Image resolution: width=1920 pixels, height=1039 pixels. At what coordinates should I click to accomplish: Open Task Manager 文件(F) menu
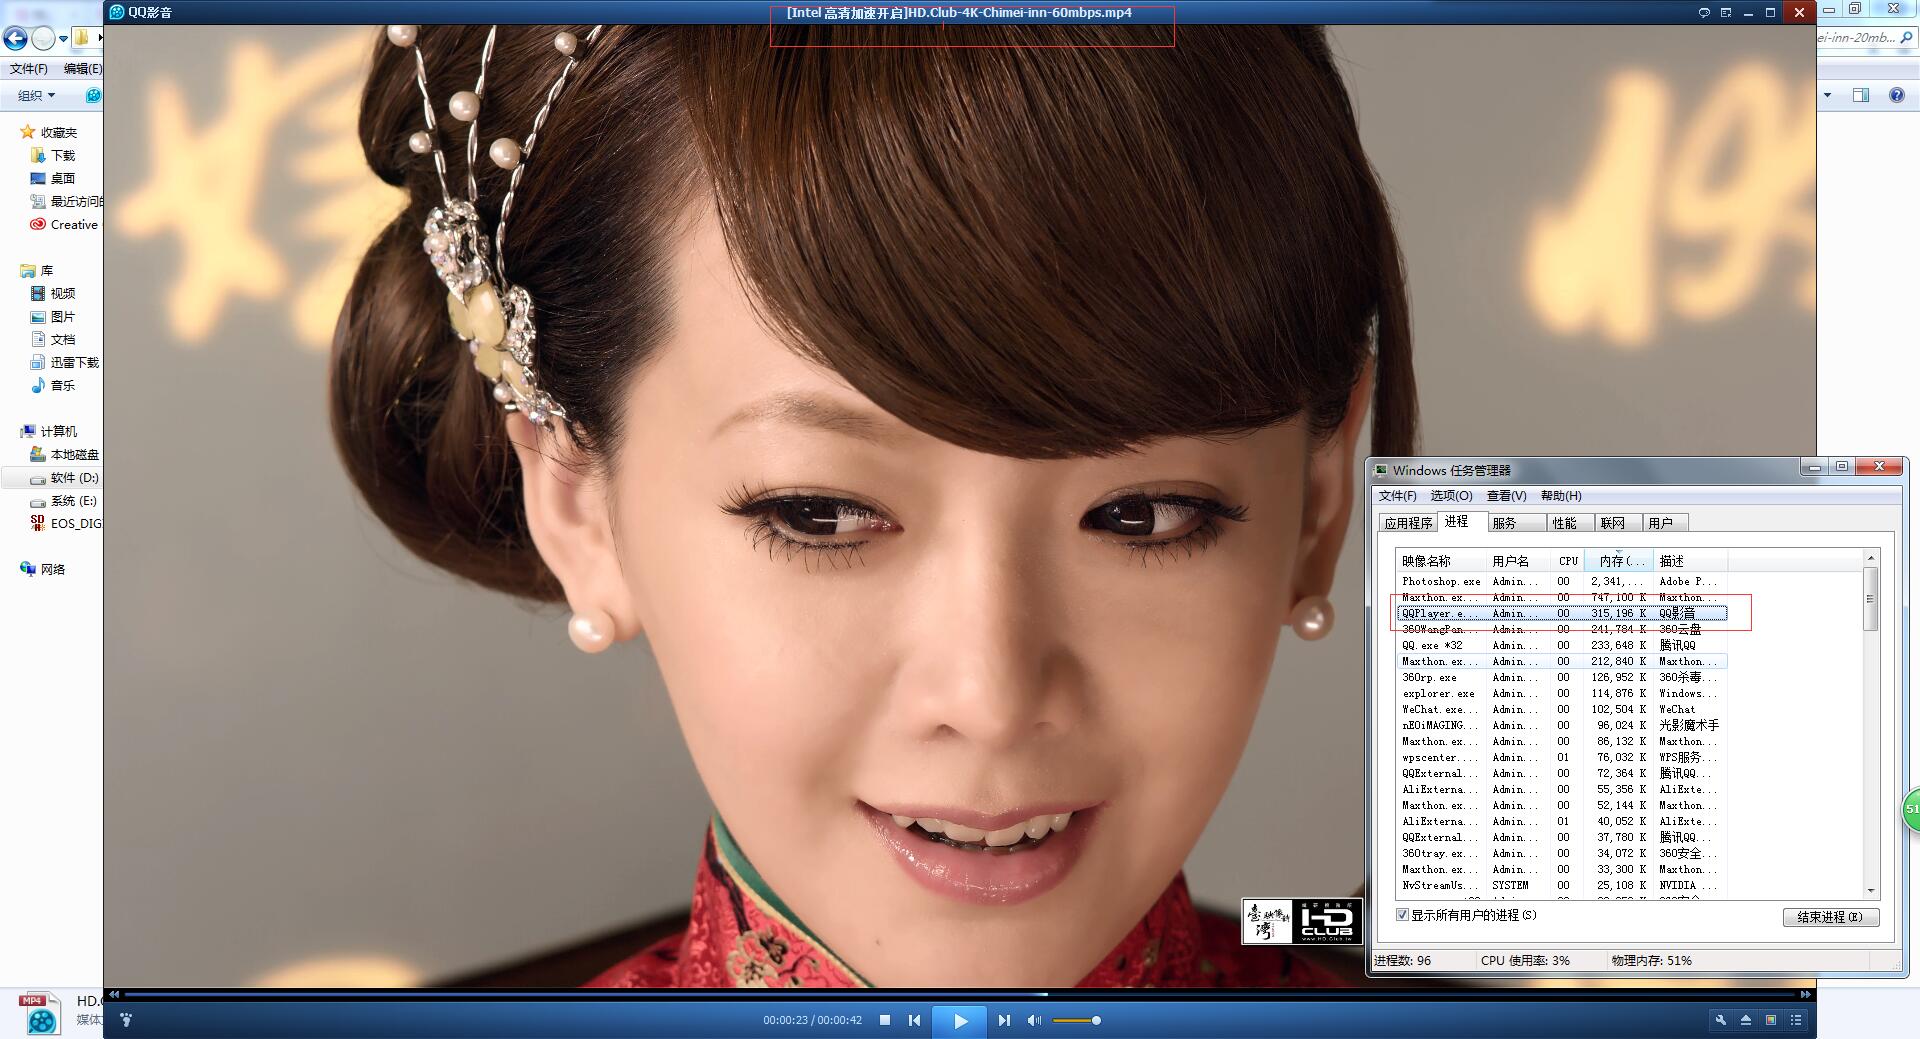[x=1397, y=496]
